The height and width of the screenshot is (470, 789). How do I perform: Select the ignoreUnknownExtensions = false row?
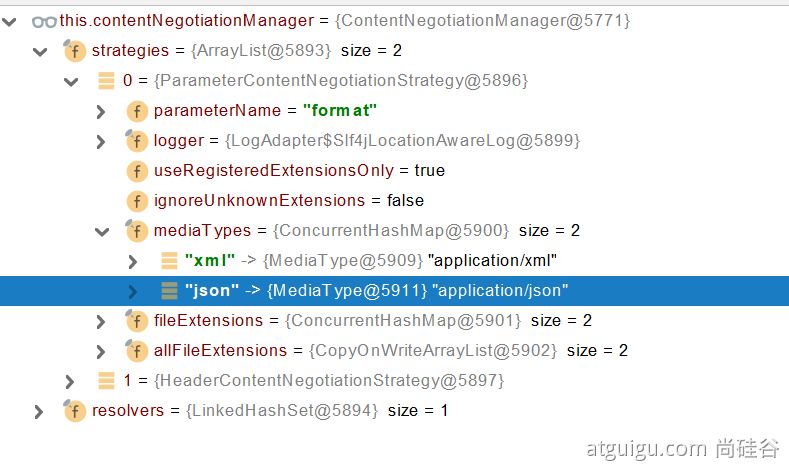point(289,200)
